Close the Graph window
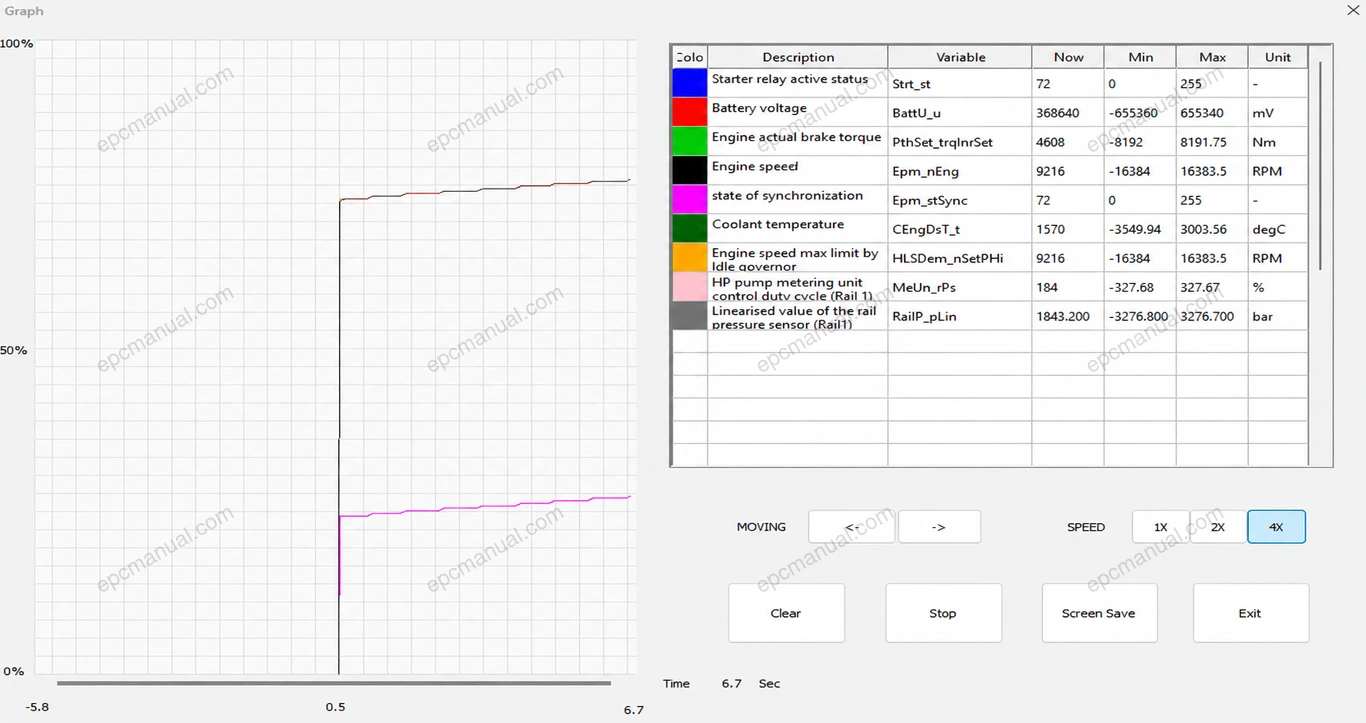The height and width of the screenshot is (723, 1366). pyautogui.click(x=1353, y=9)
